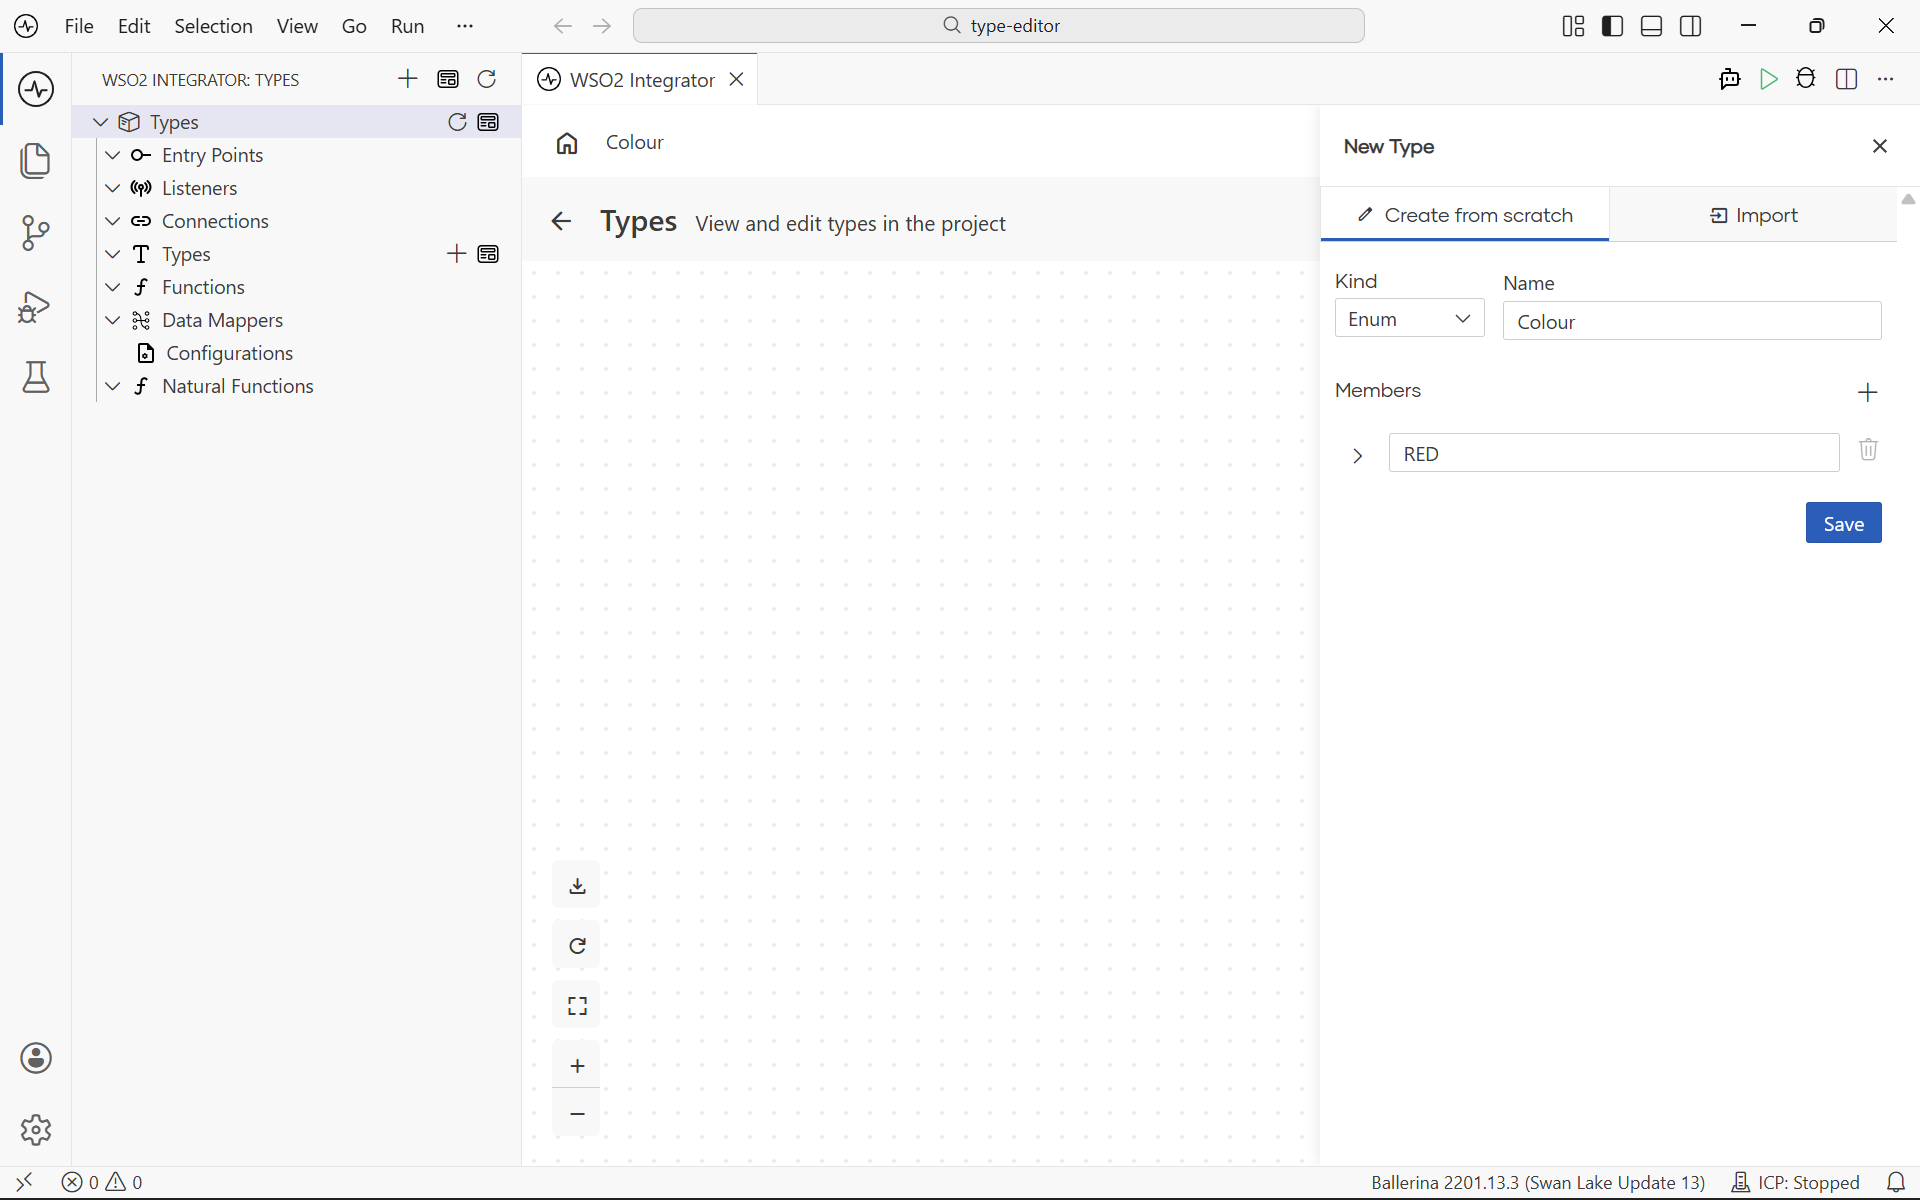Open the Testing flask view

point(36,377)
